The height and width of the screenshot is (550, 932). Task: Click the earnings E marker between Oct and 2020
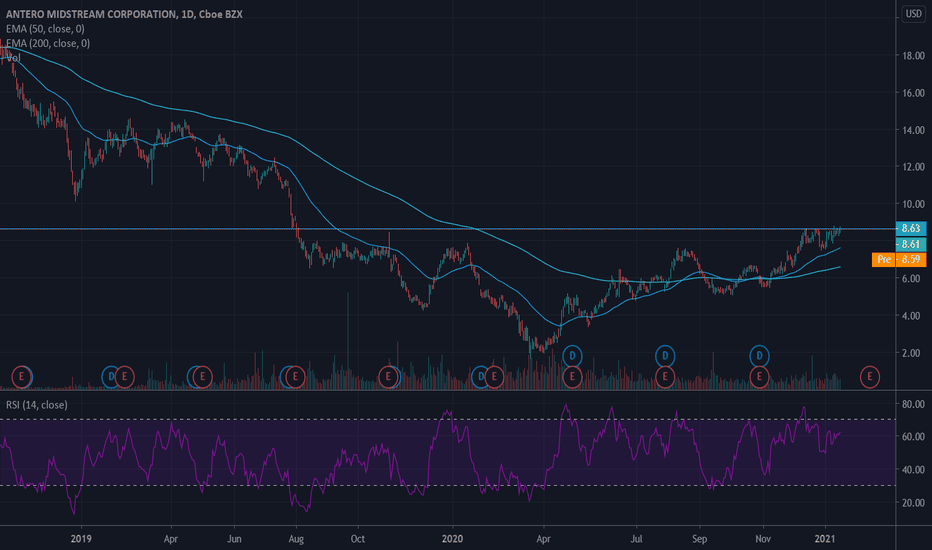pos(388,377)
